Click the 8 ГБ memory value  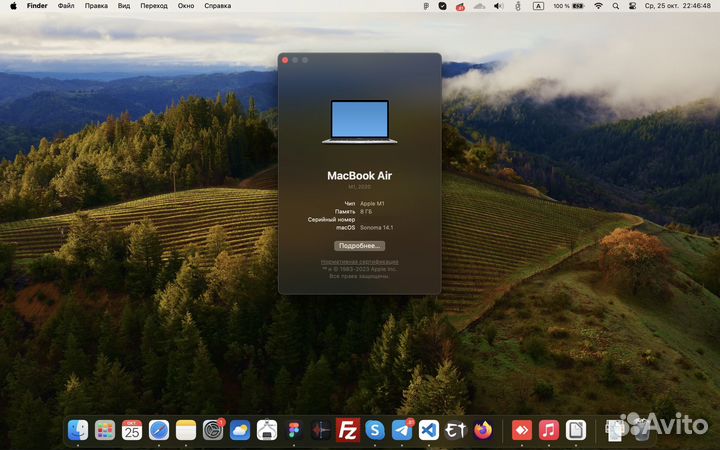tap(366, 212)
